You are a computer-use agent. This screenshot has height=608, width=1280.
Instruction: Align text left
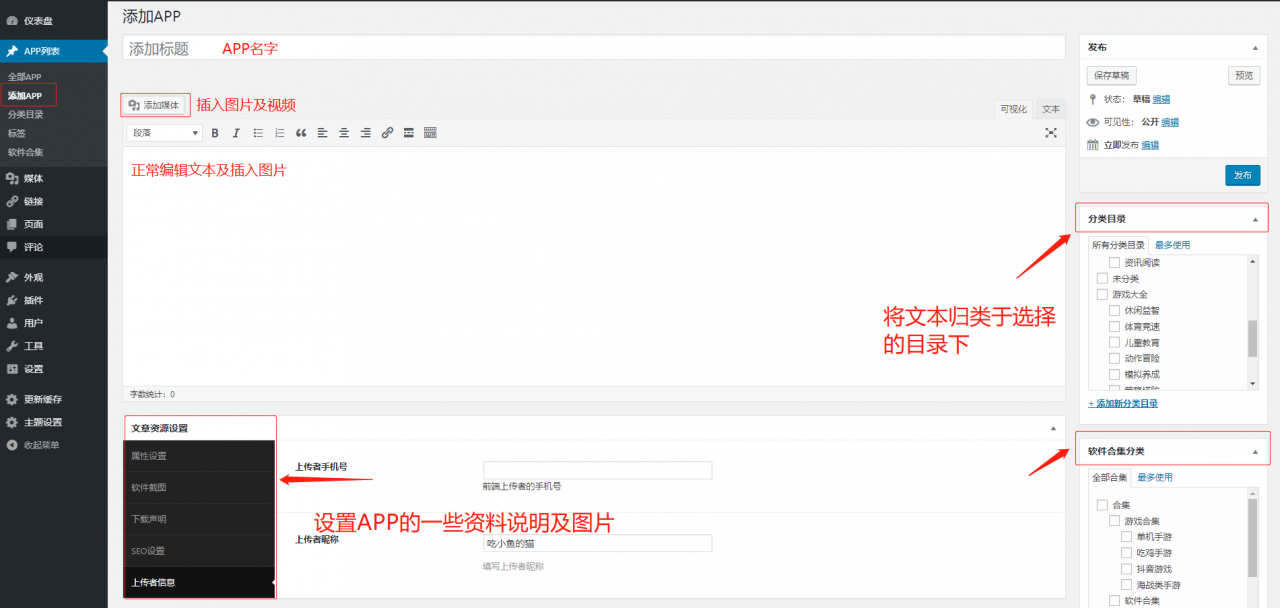(x=323, y=133)
